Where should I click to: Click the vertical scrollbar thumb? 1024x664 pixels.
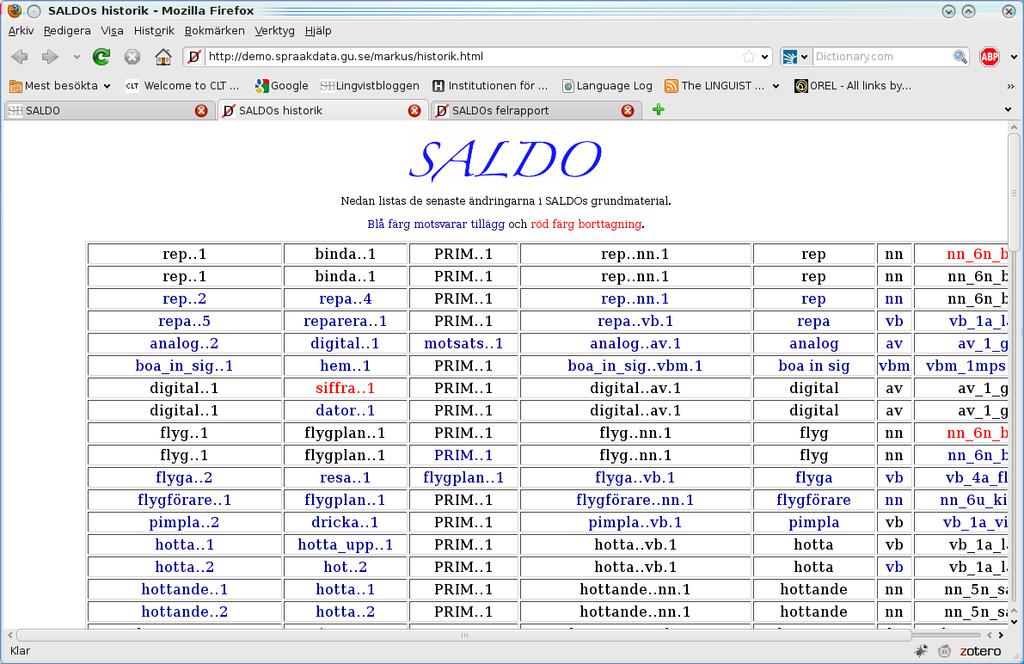1014,192
